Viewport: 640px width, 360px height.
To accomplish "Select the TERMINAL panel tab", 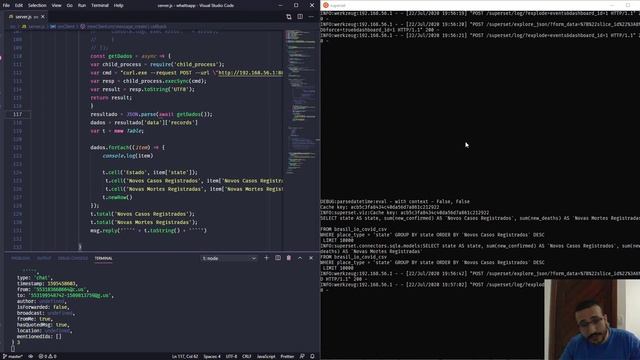I will (x=103, y=258).
